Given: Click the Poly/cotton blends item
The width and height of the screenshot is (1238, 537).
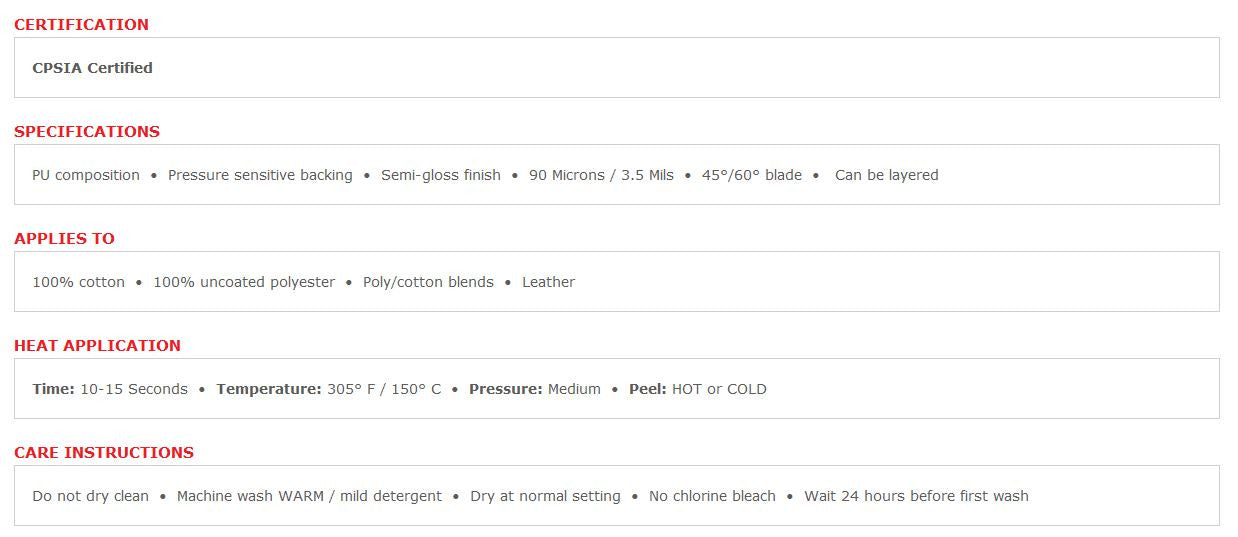Looking at the screenshot, I should (x=428, y=282).
